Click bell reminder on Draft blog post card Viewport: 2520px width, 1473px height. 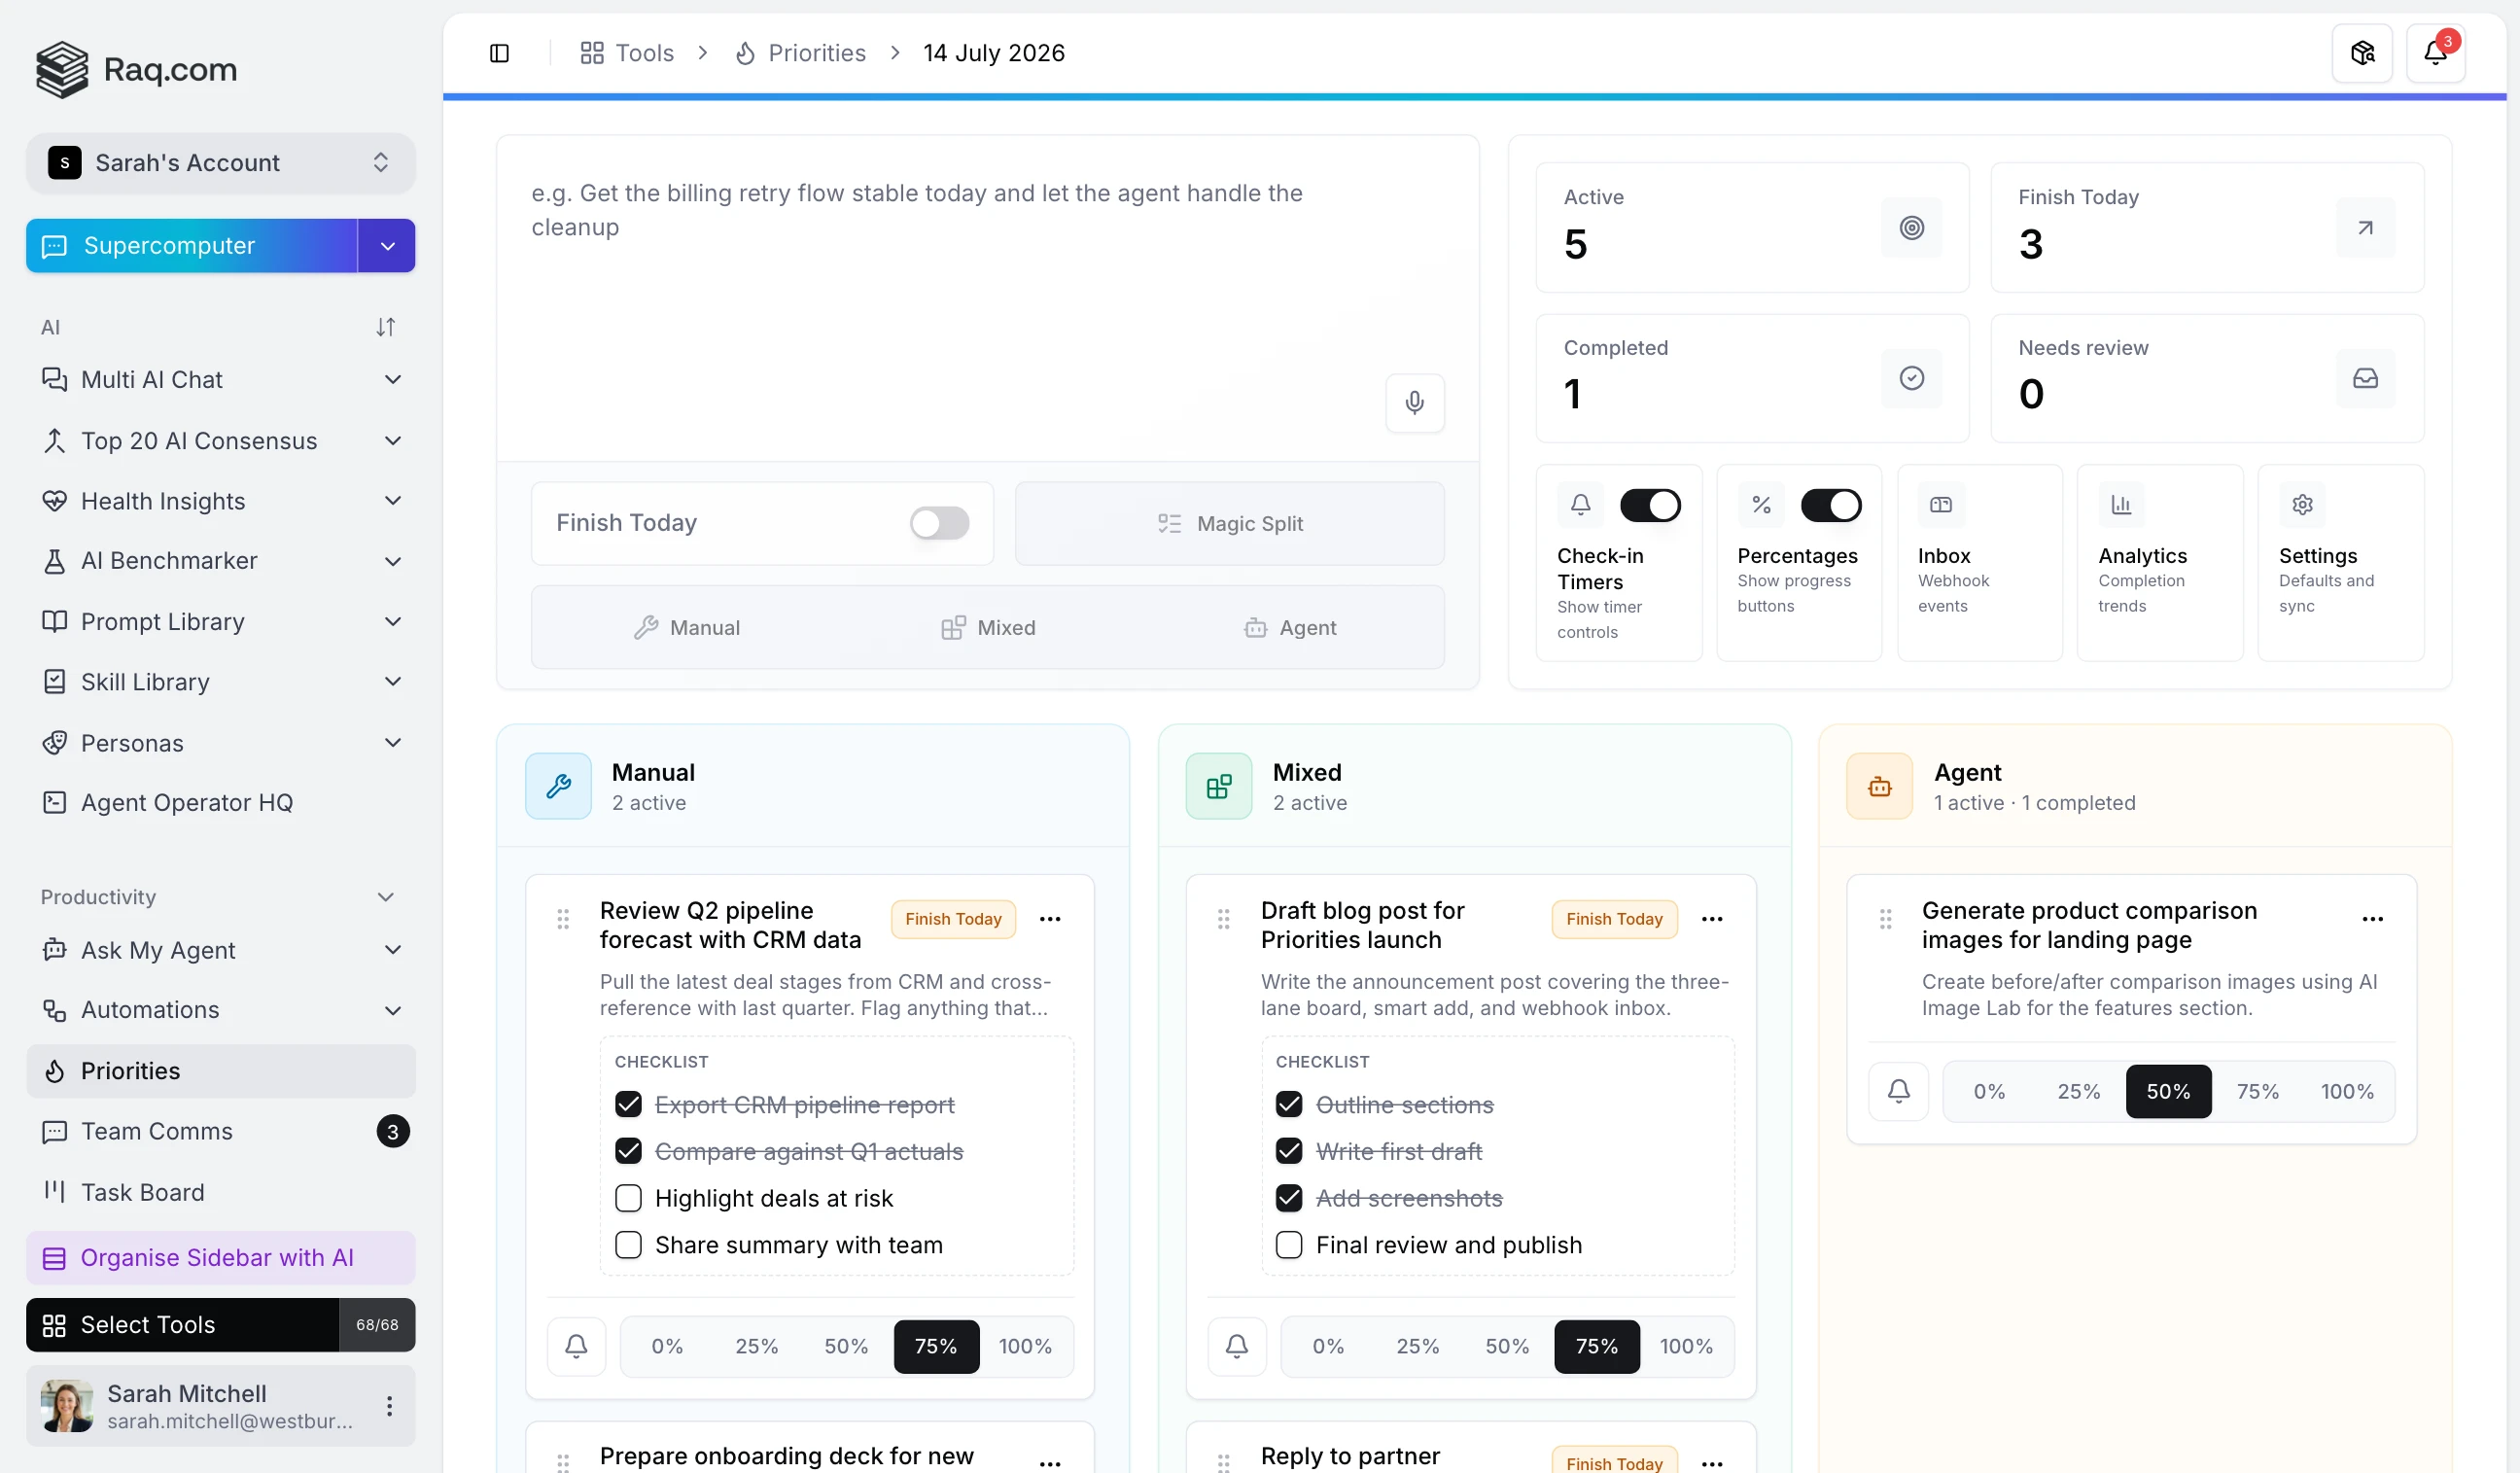point(1237,1346)
